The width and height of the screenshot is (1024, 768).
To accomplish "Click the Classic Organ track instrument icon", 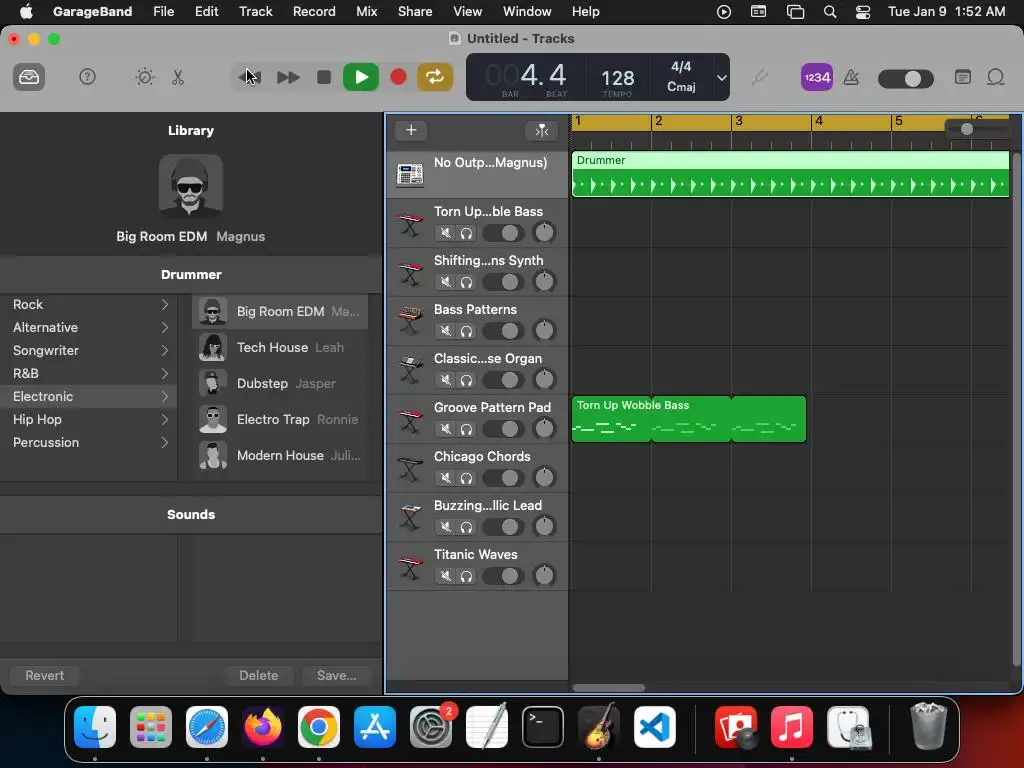I will tap(410, 370).
